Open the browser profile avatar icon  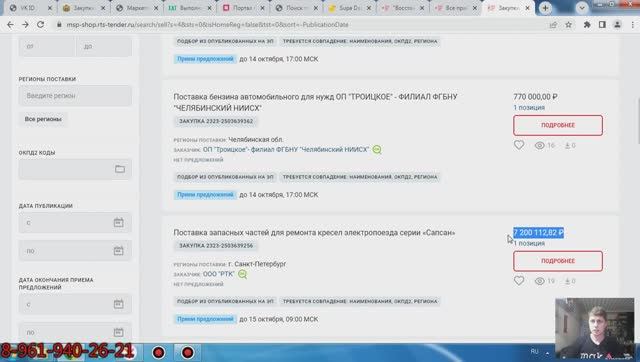[x=617, y=25]
